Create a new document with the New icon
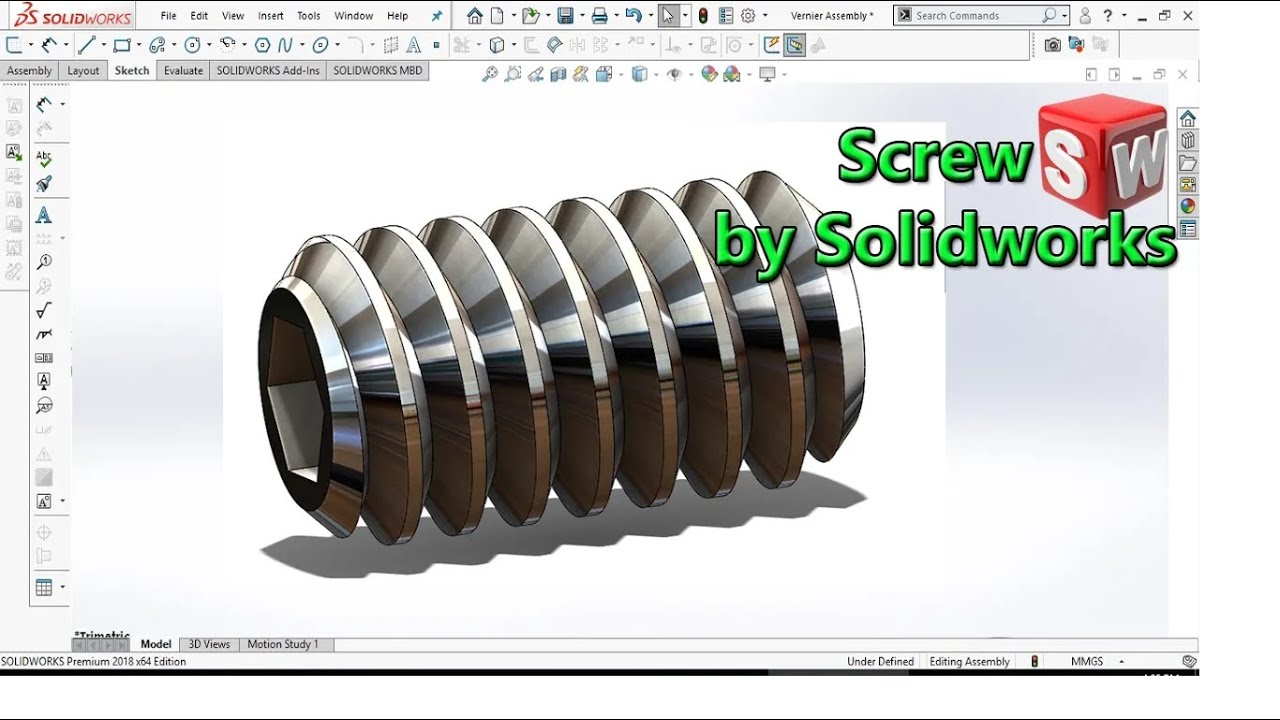 497,15
